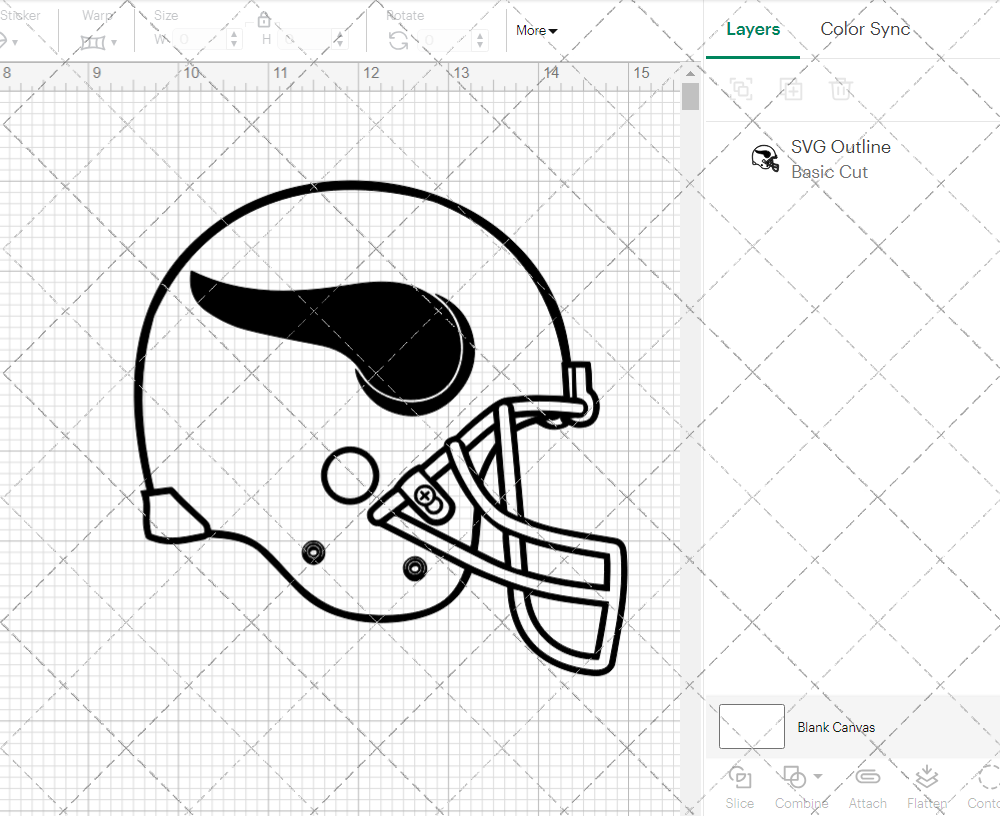Switch to the Layers tab
Image resolution: width=1000 pixels, height=816 pixels.
click(753, 29)
